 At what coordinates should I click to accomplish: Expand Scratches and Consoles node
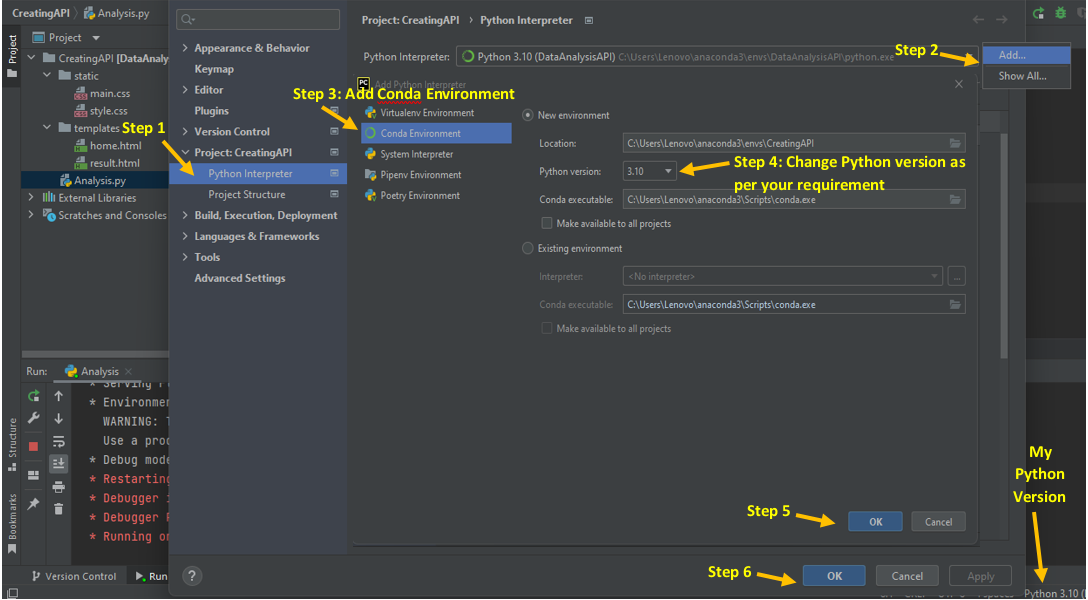(31, 215)
